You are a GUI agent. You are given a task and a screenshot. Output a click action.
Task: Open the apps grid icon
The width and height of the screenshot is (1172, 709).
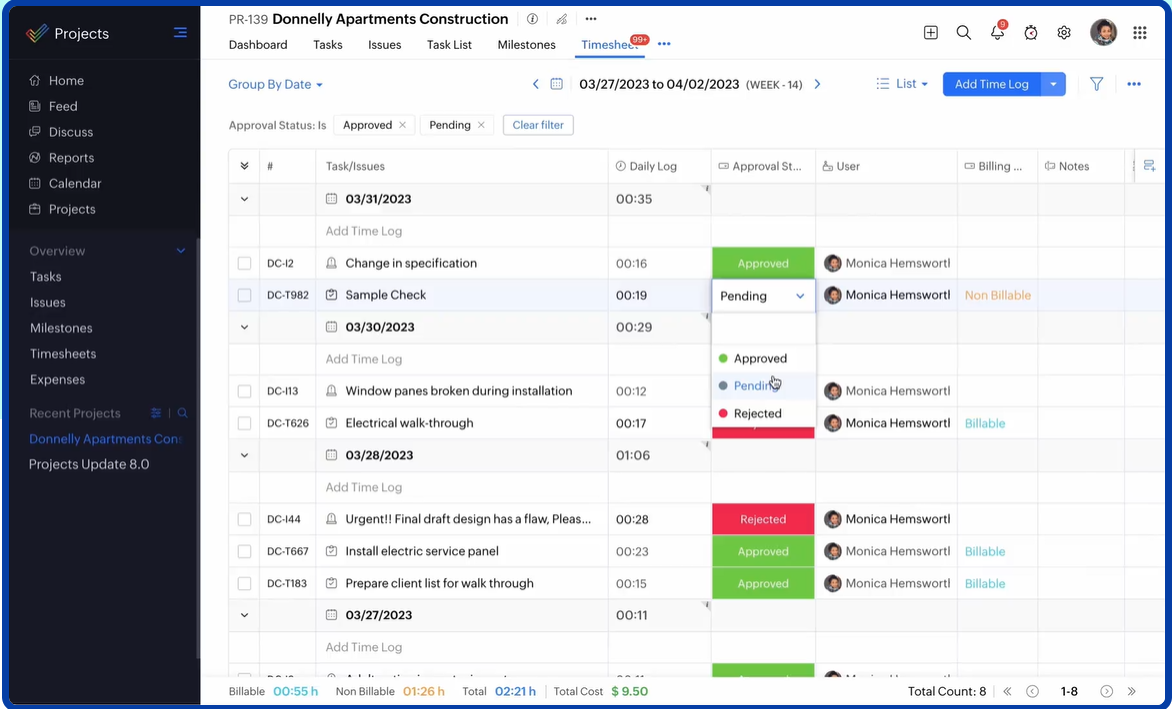click(1139, 33)
